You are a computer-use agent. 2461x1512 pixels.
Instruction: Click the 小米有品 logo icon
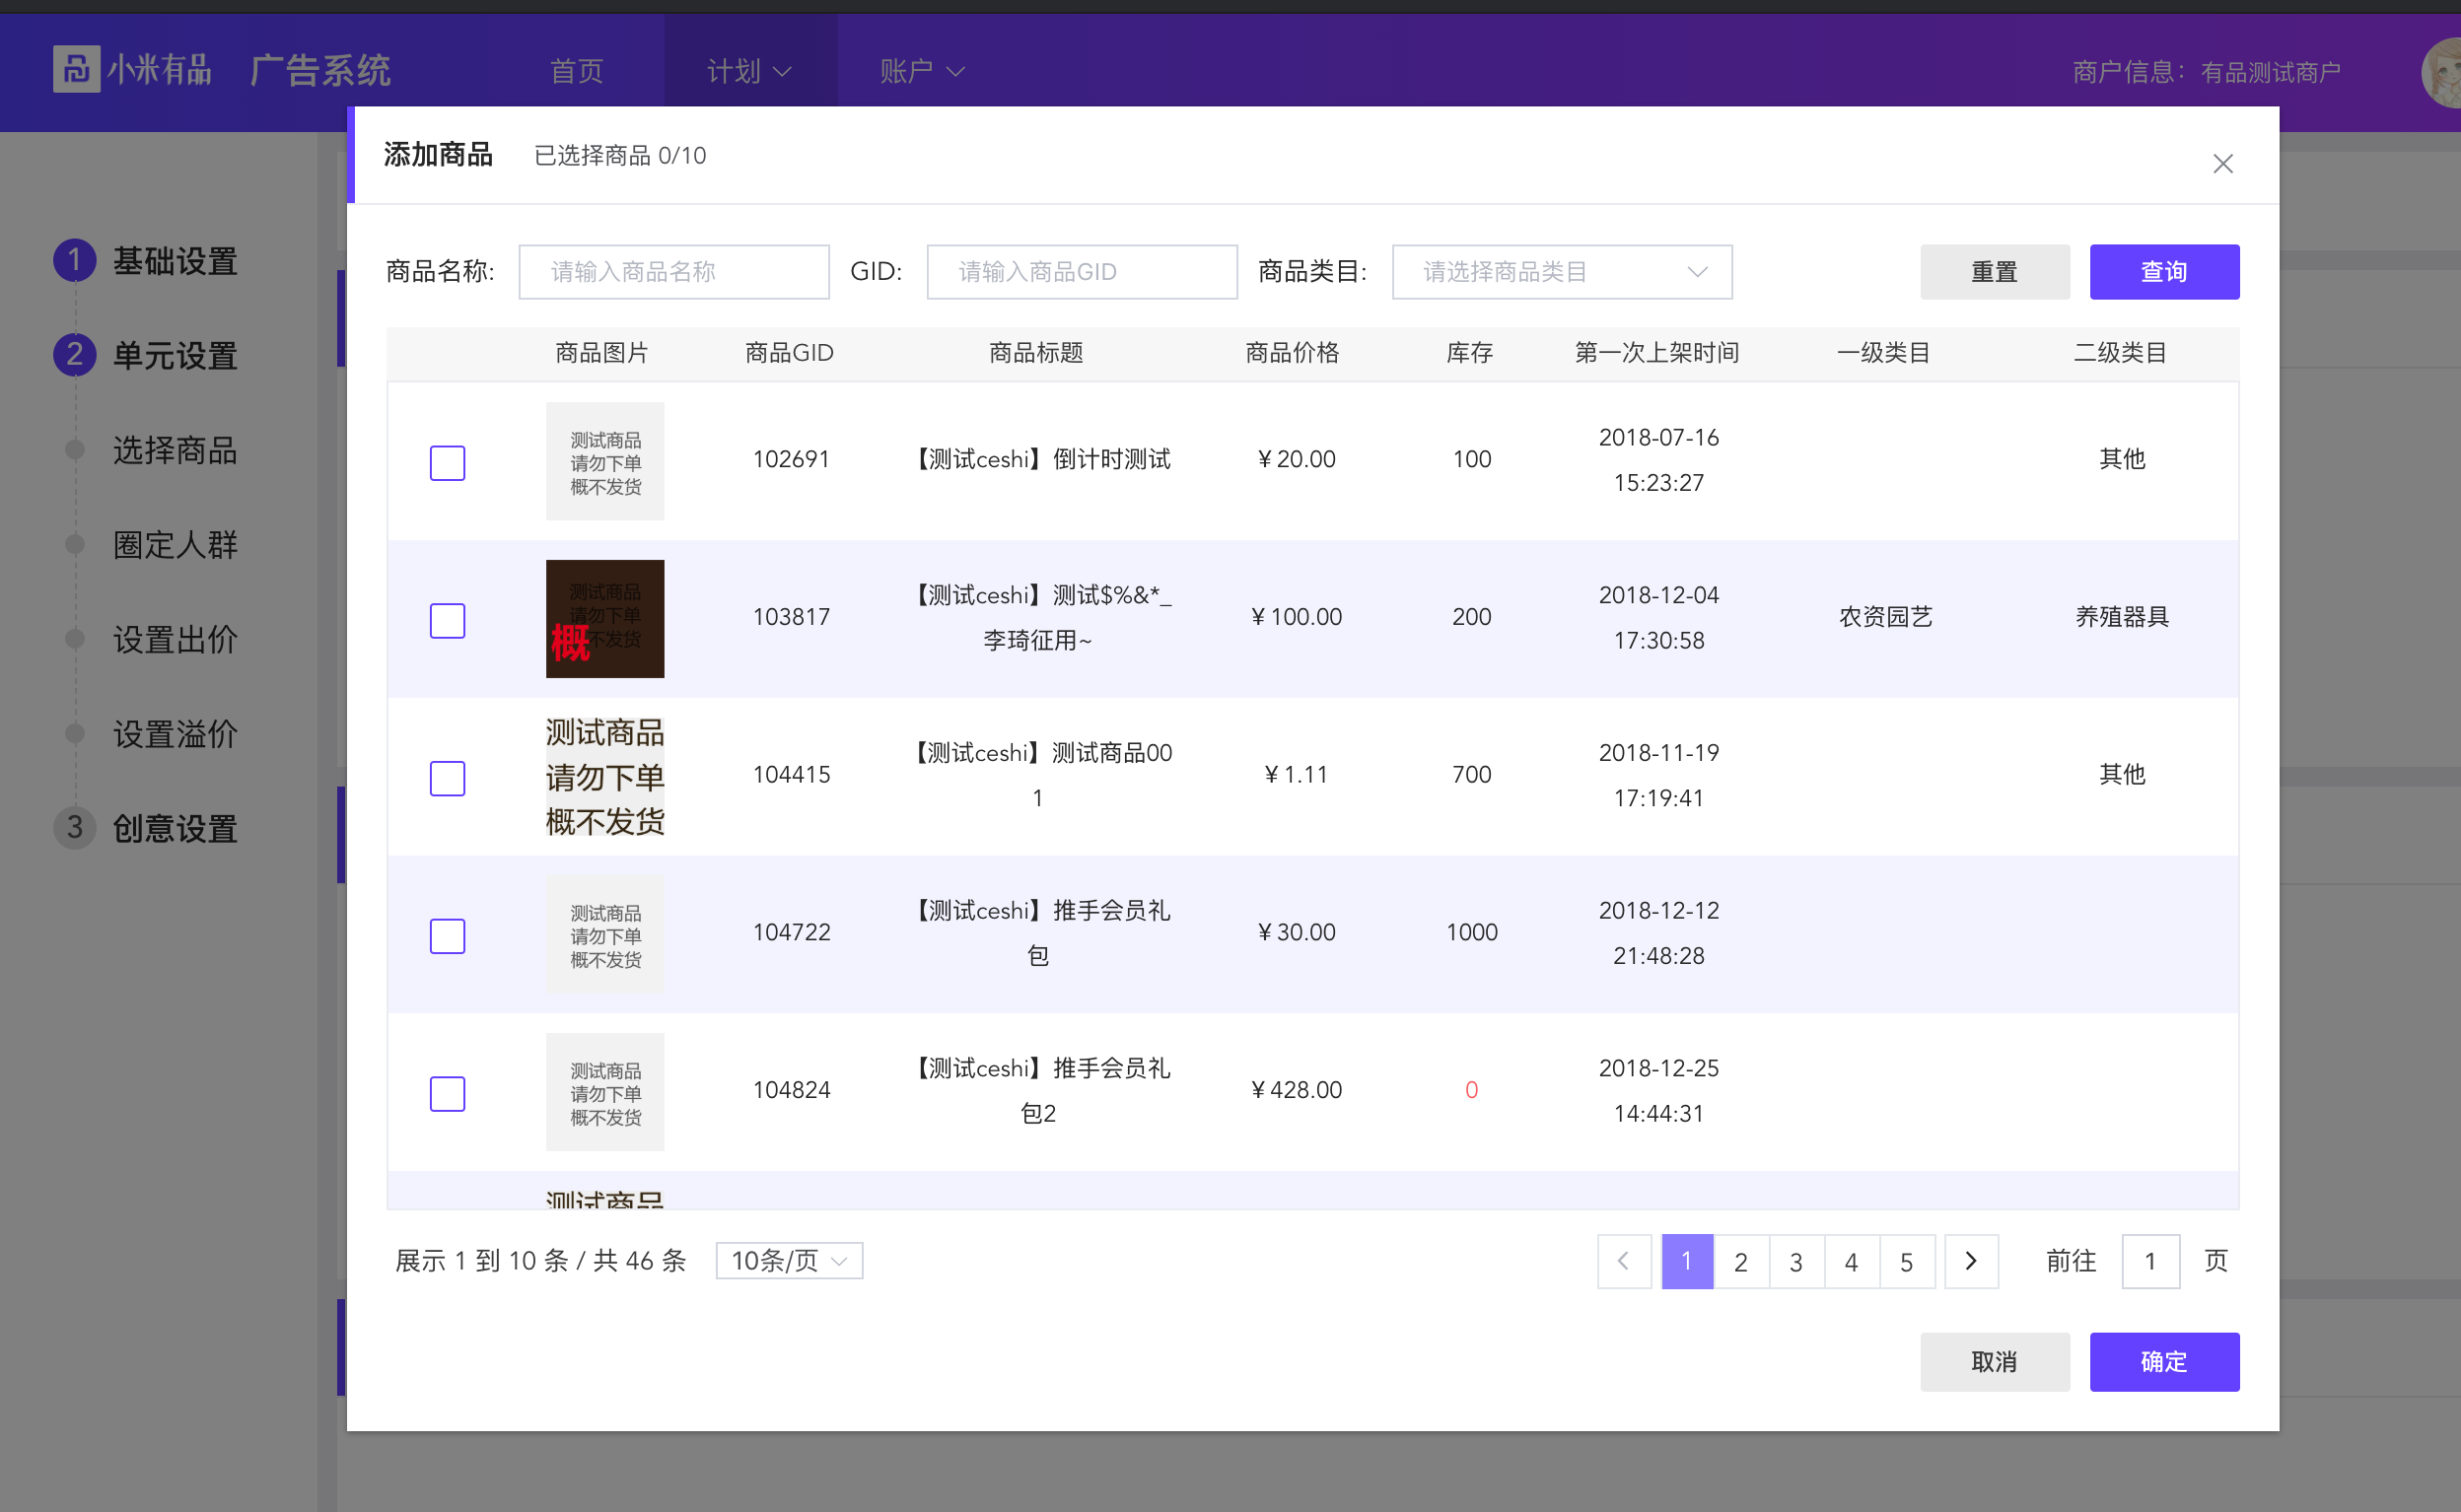[x=76, y=70]
